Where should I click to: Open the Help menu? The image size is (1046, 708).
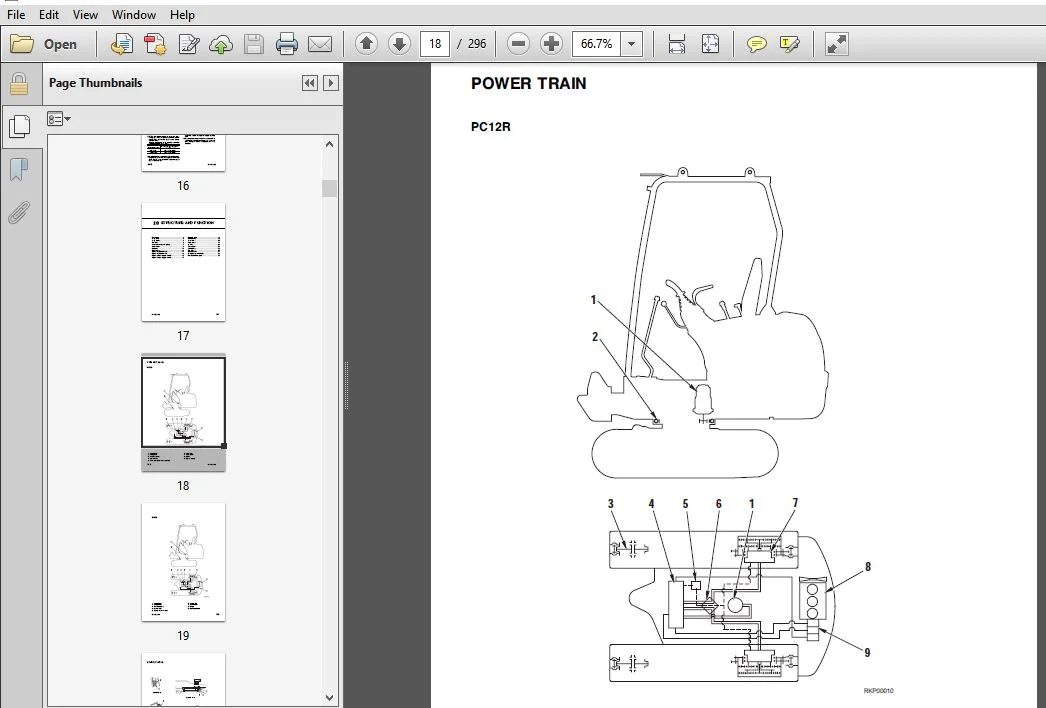(x=182, y=15)
